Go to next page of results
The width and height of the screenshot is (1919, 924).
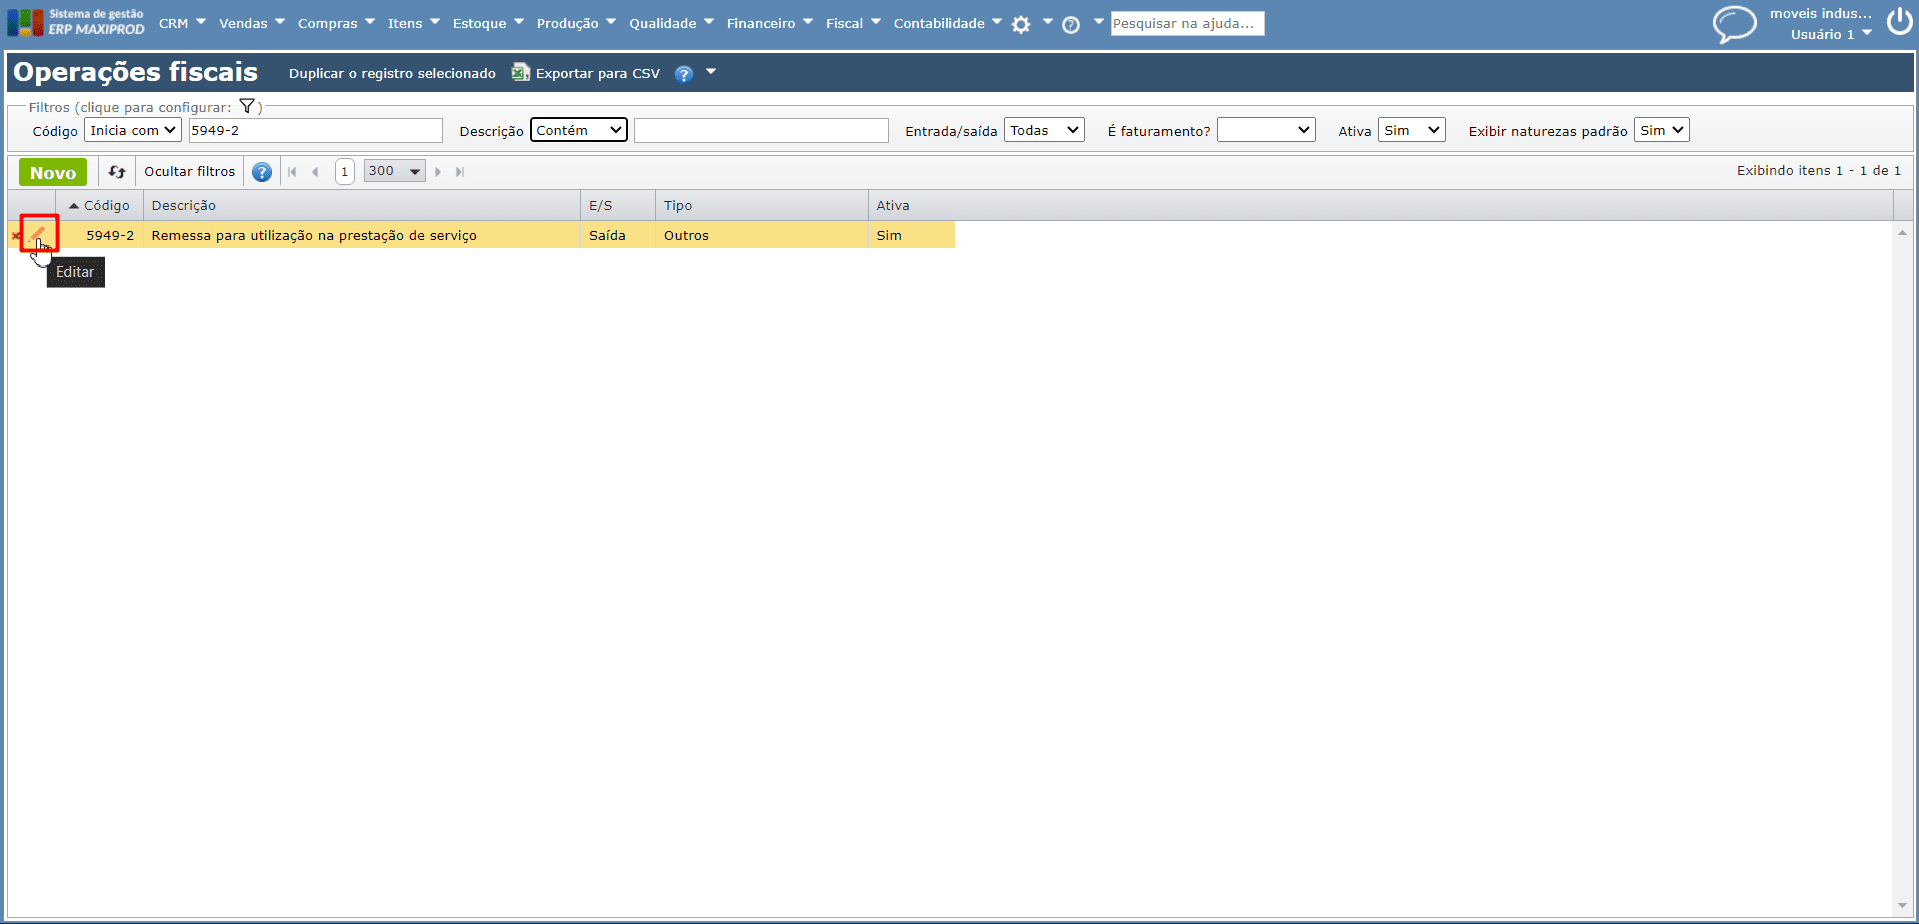pyautogui.click(x=438, y=172)
